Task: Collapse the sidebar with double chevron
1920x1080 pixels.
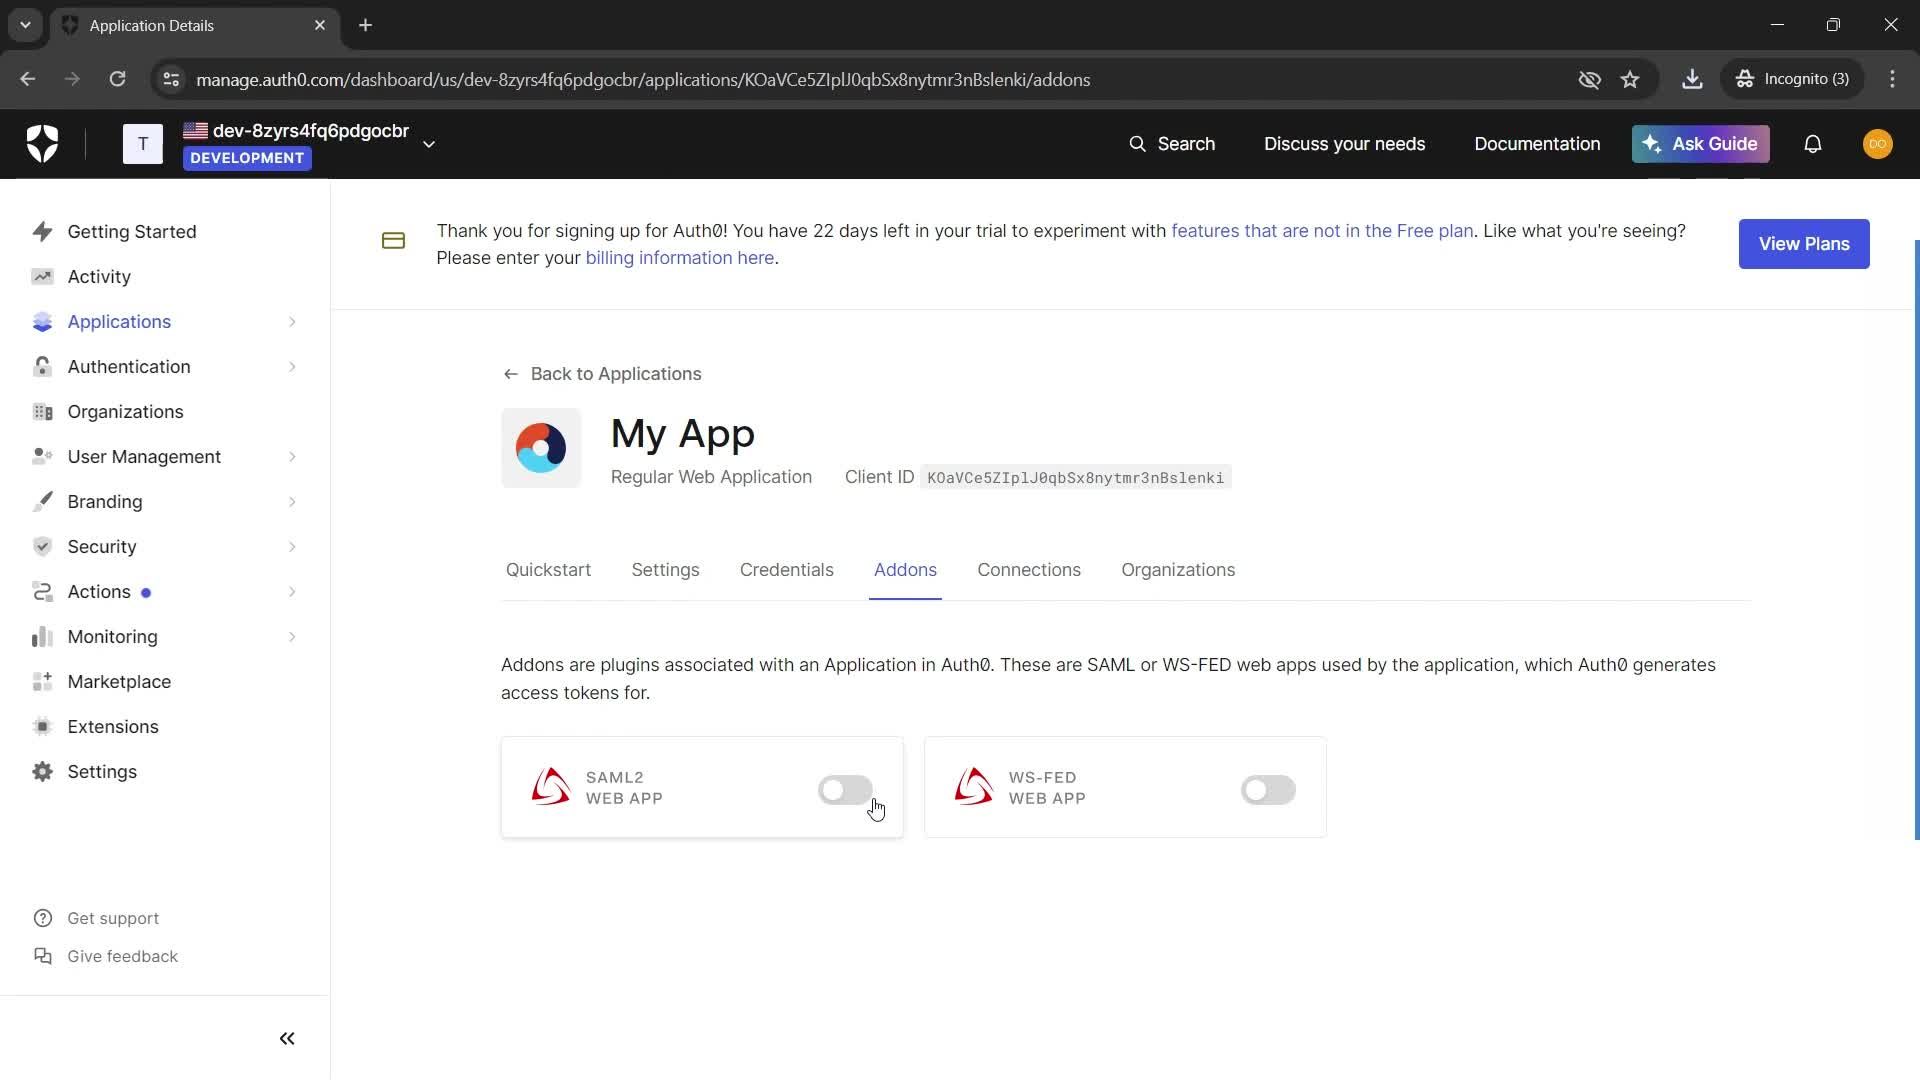Action: click(287, 1039)
